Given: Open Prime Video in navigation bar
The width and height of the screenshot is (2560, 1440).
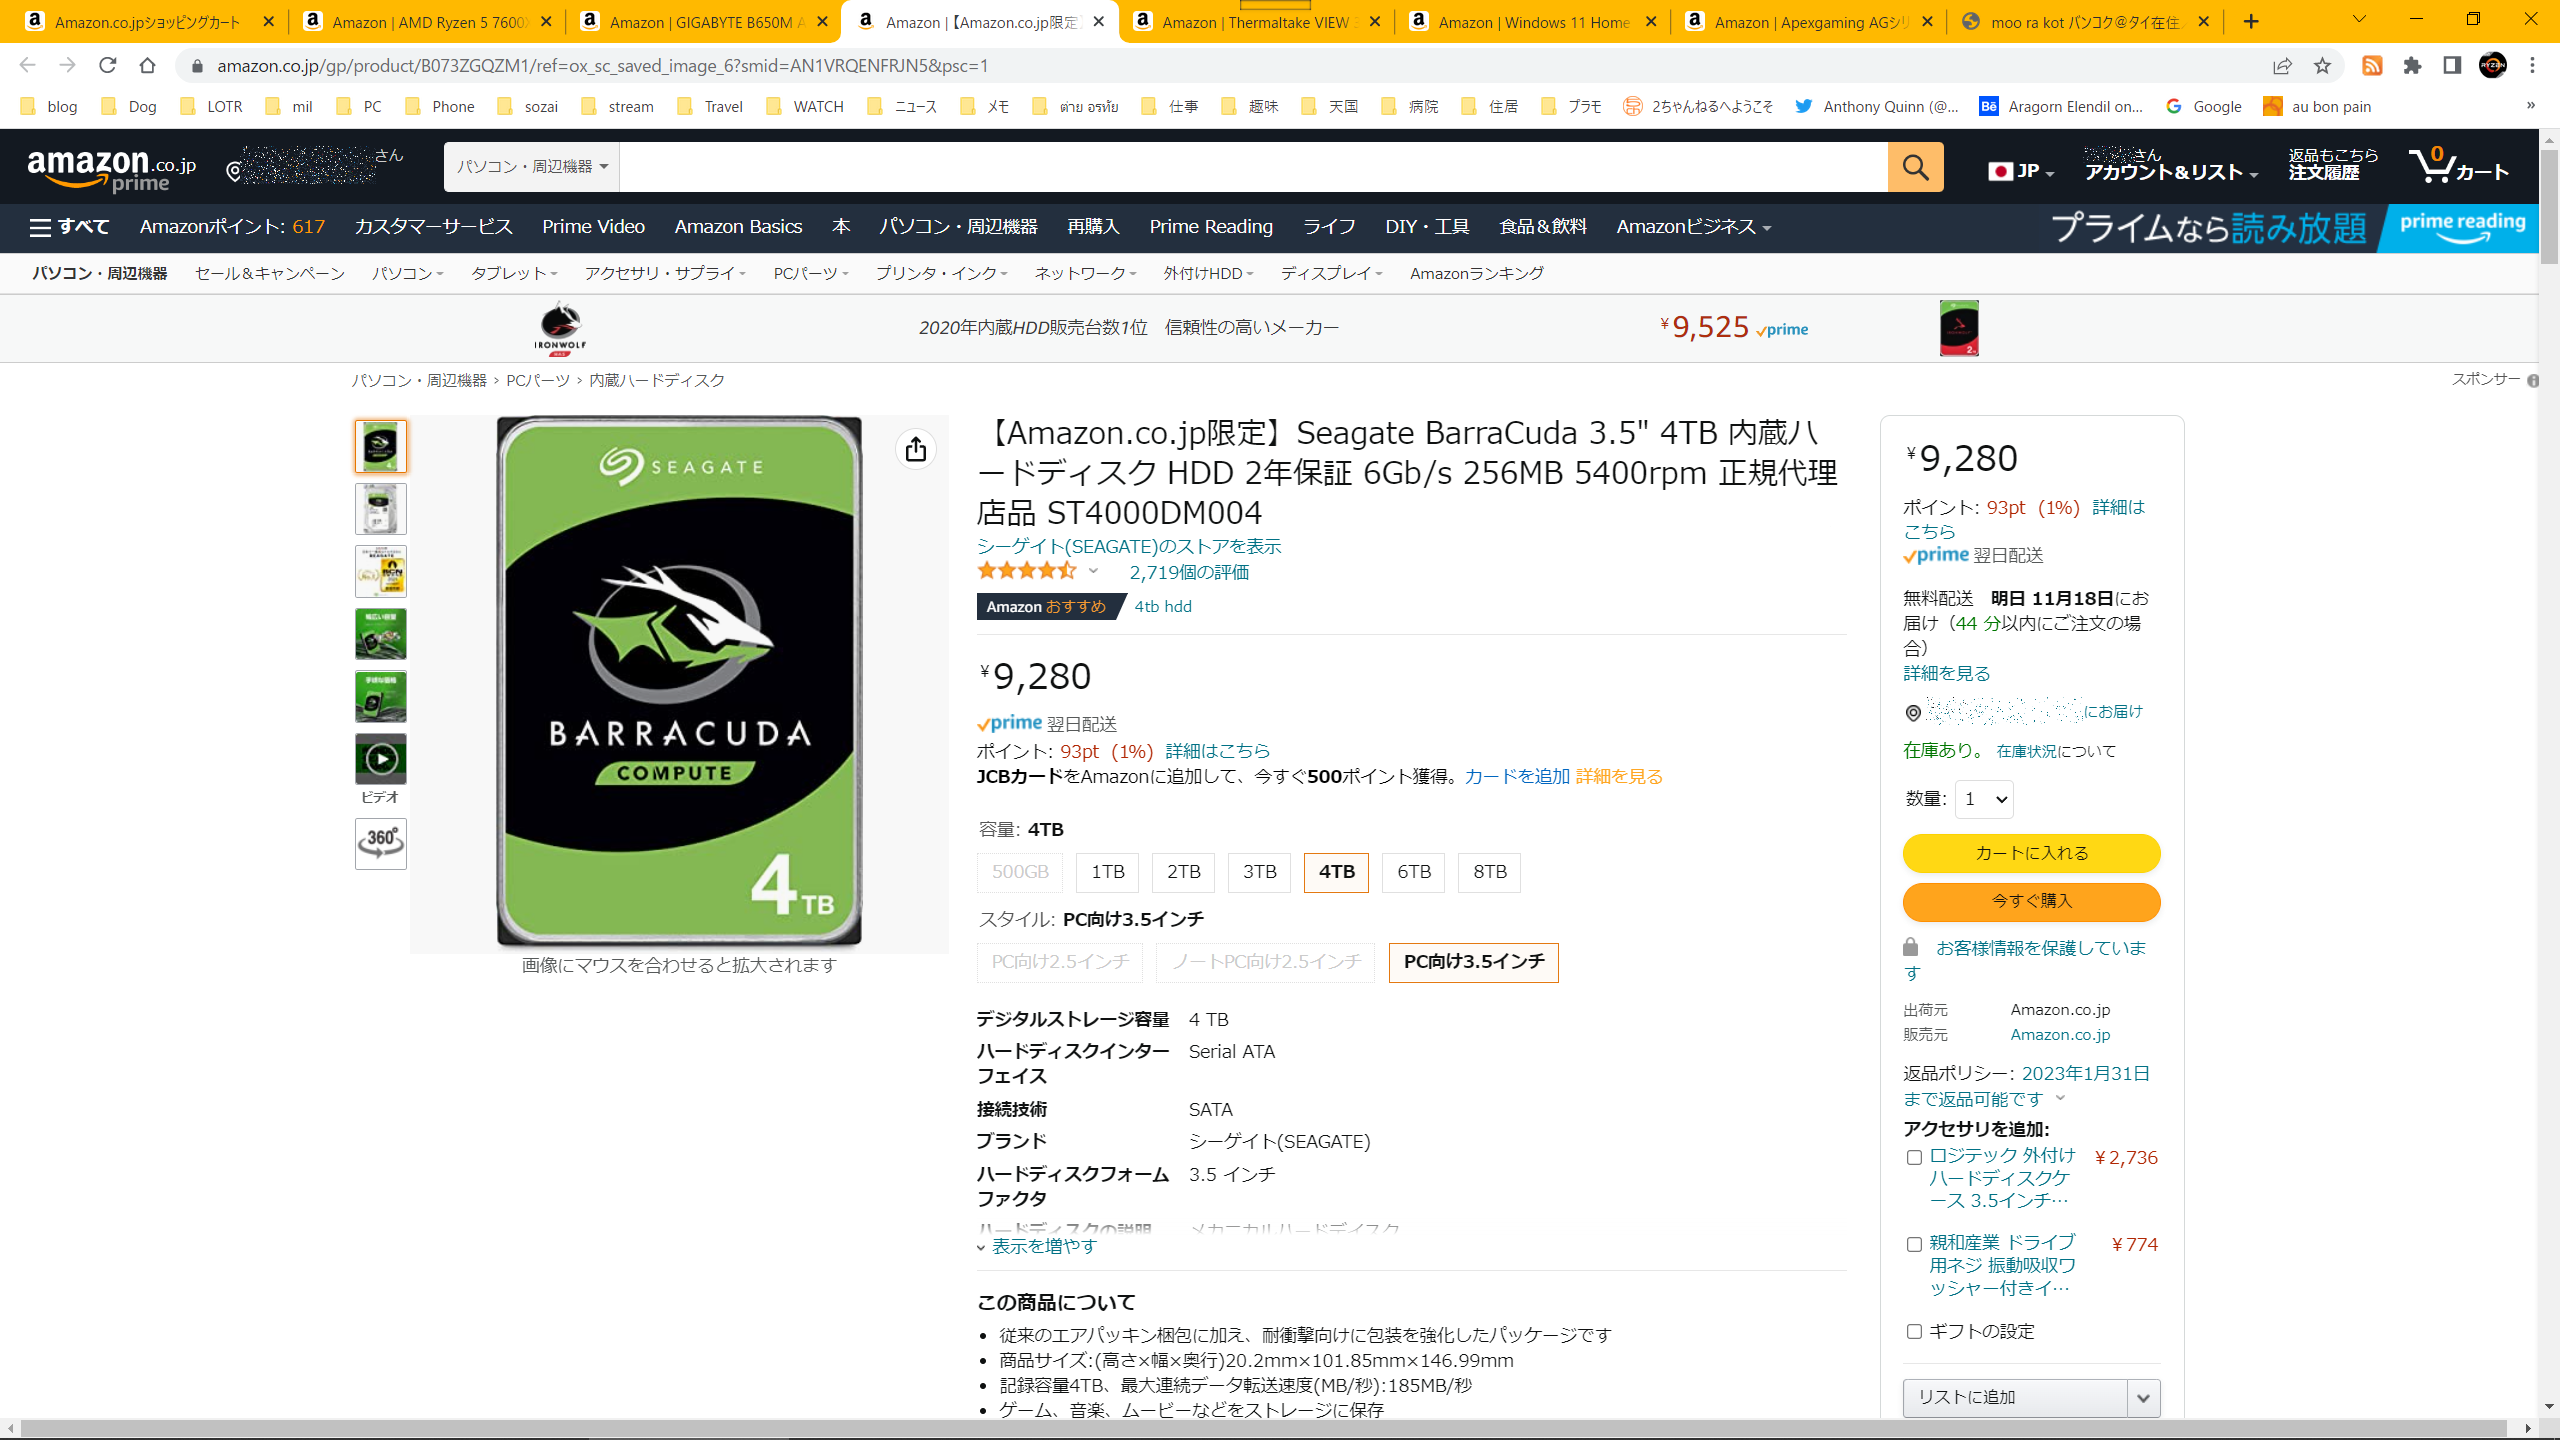Looking at the screenshot, I should pyautogui.click(x=593, y=227).
